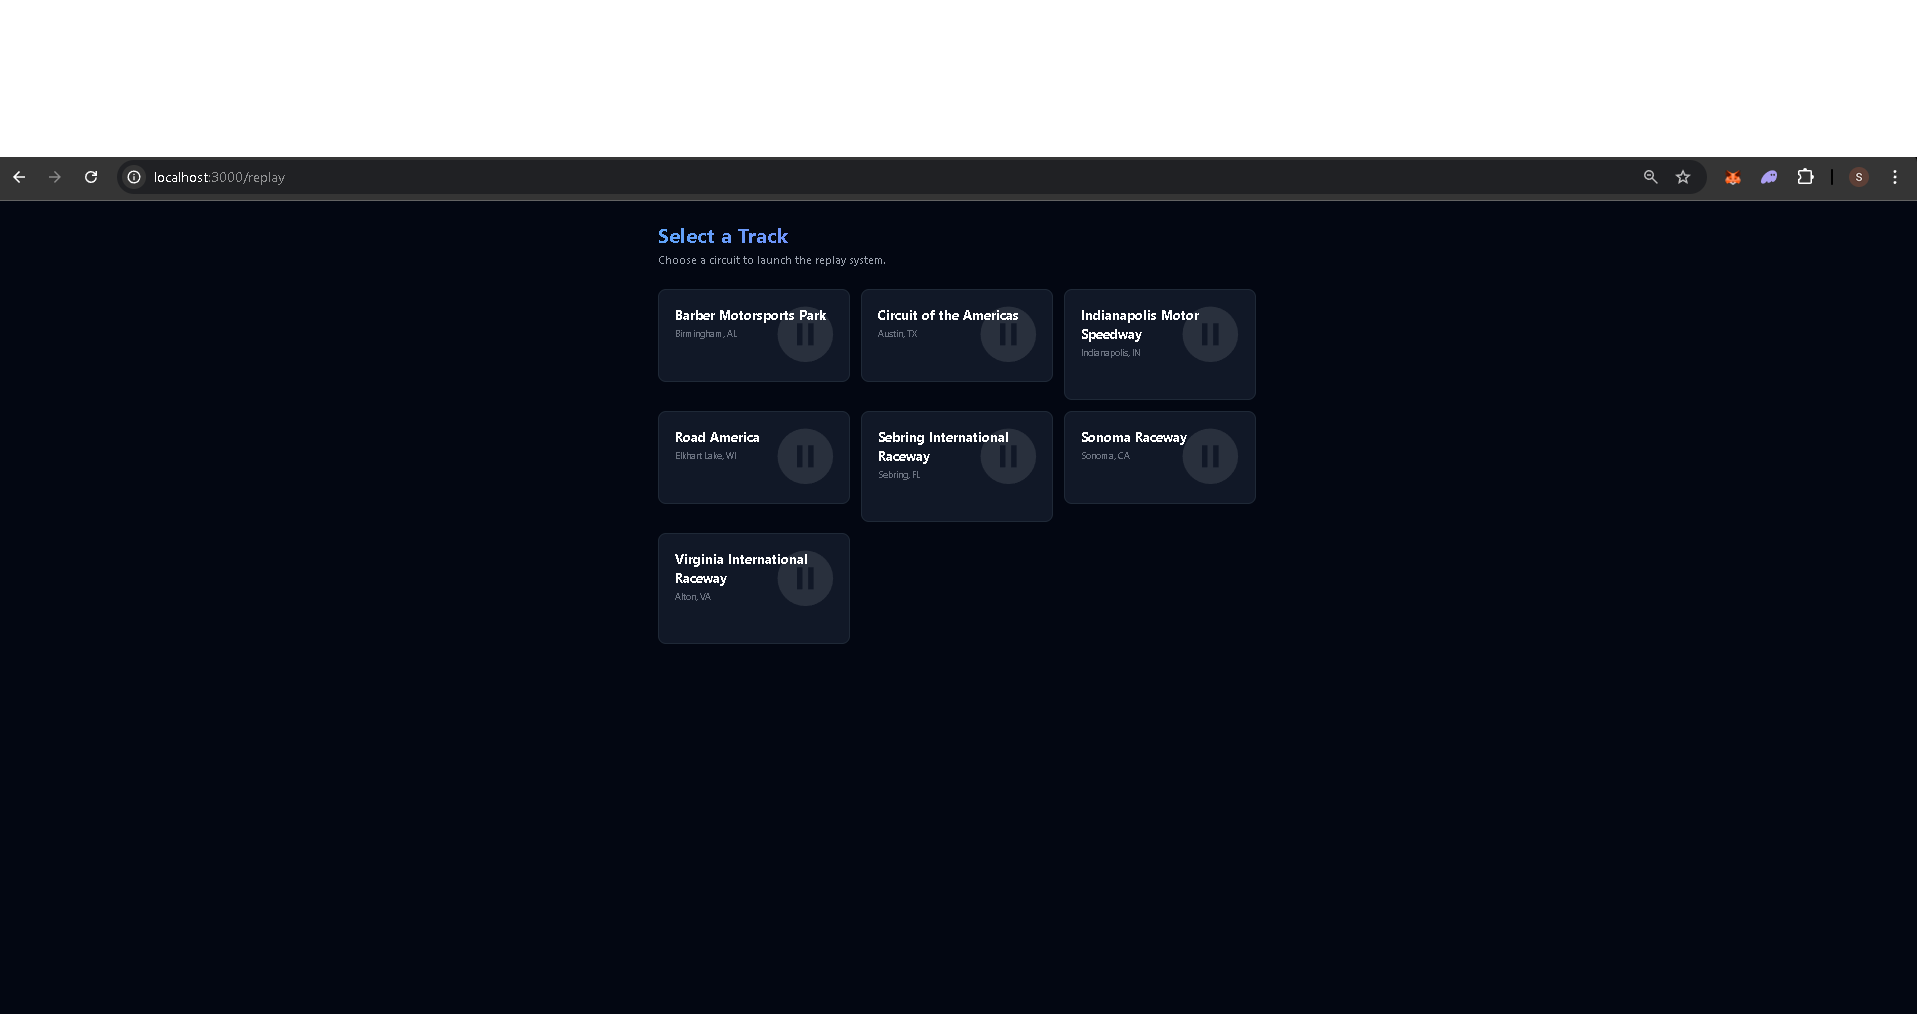Click the "Sonoma, CA" location text

1105,456
